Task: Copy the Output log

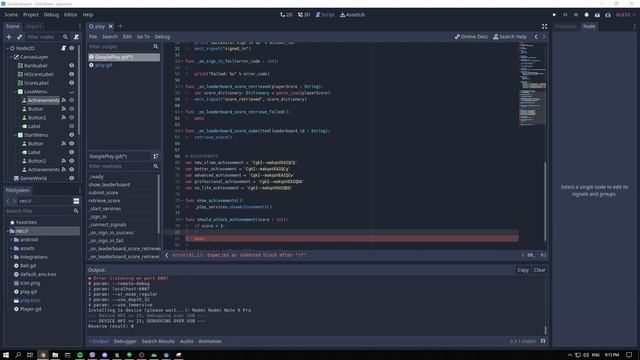Action: click(523, 270)
